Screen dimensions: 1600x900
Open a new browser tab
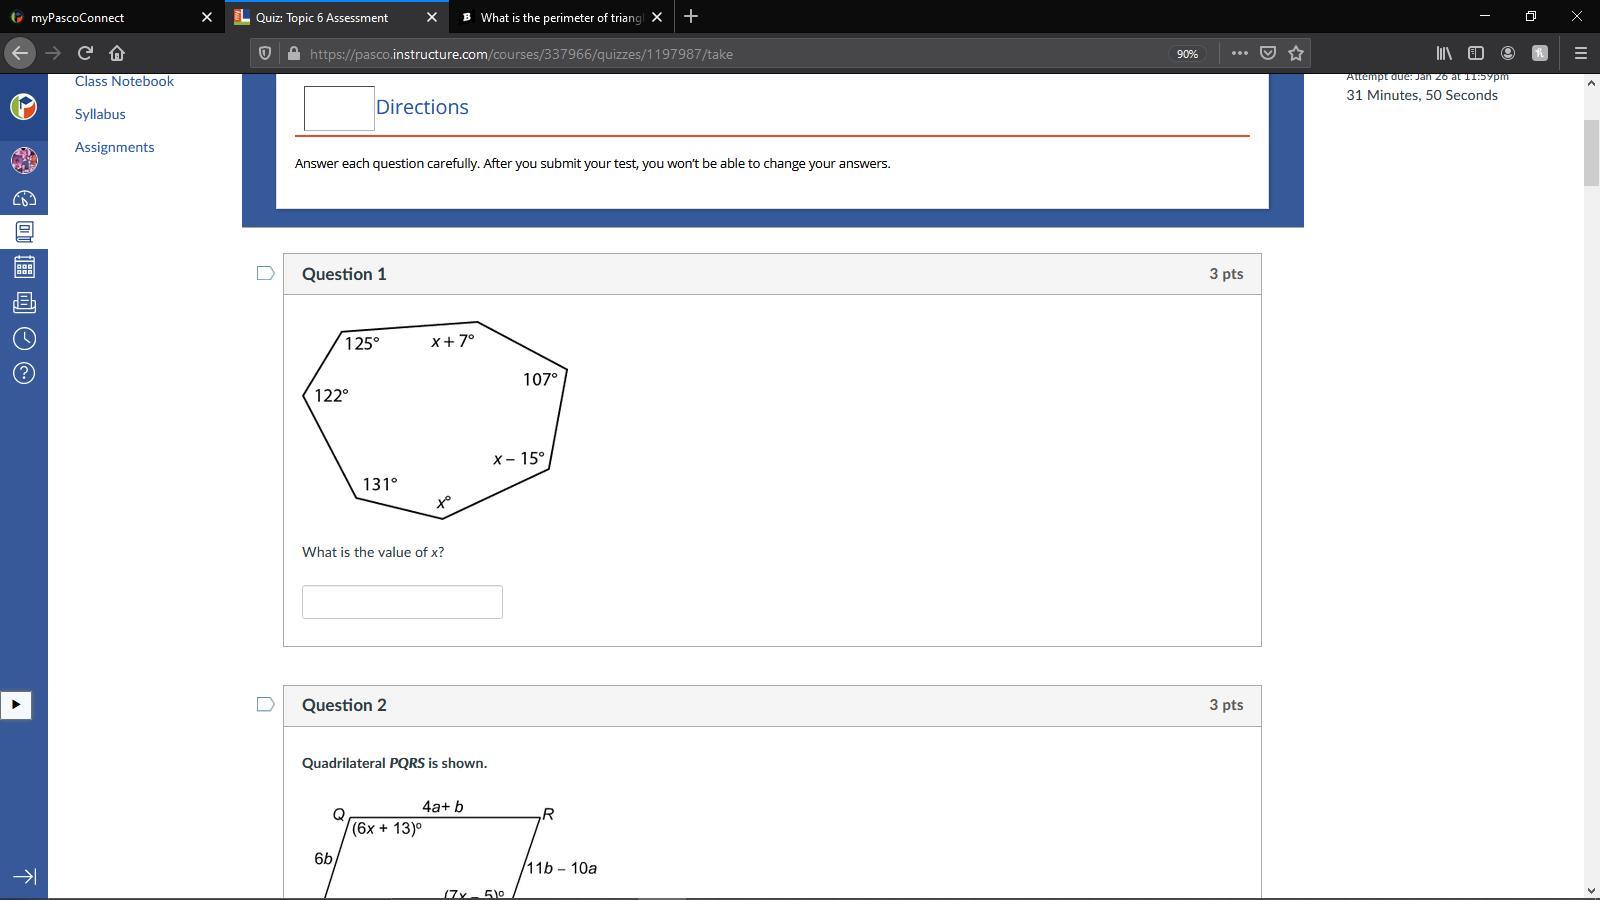[691, 17]
